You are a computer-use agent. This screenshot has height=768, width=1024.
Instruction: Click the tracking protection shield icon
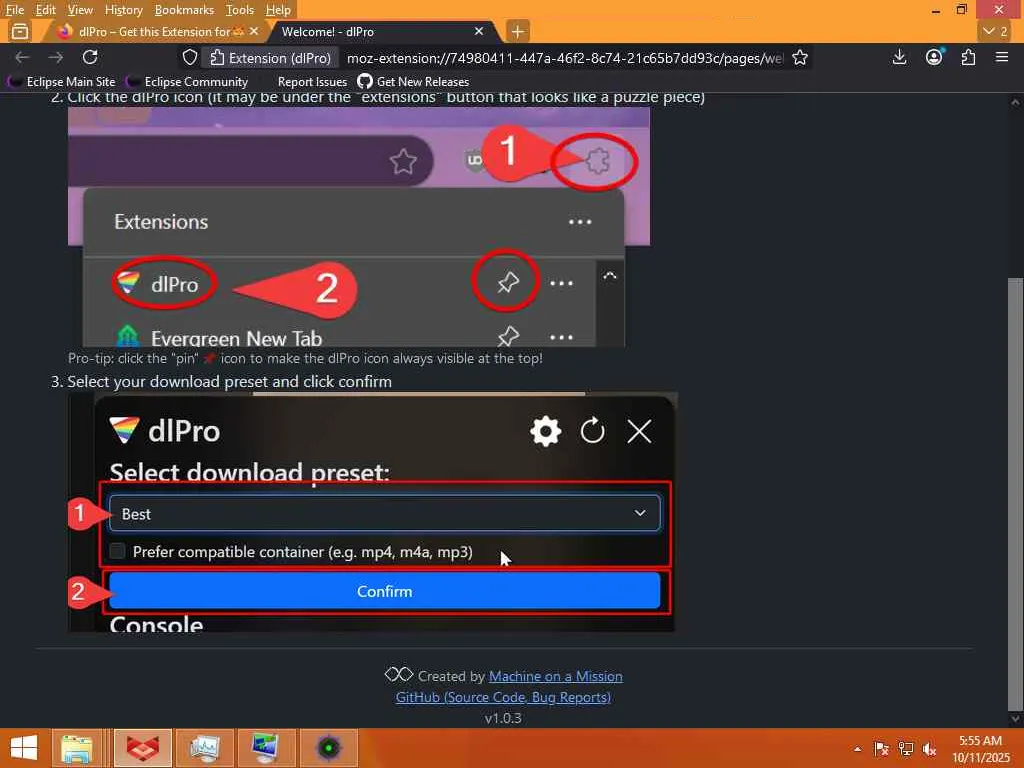[189, 57]
